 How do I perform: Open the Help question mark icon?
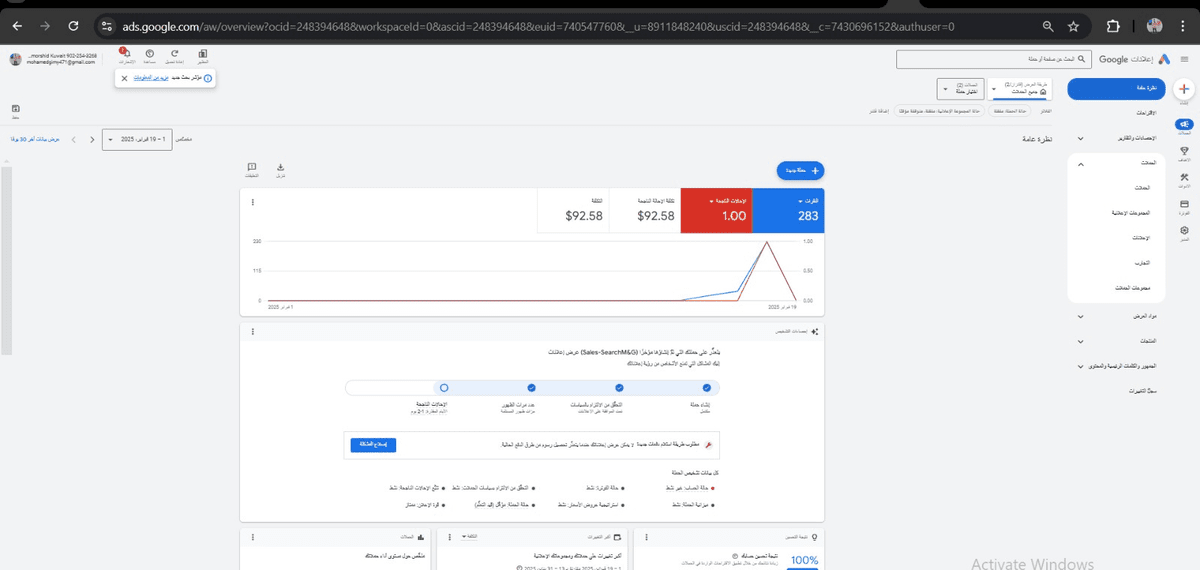point(149,54)
